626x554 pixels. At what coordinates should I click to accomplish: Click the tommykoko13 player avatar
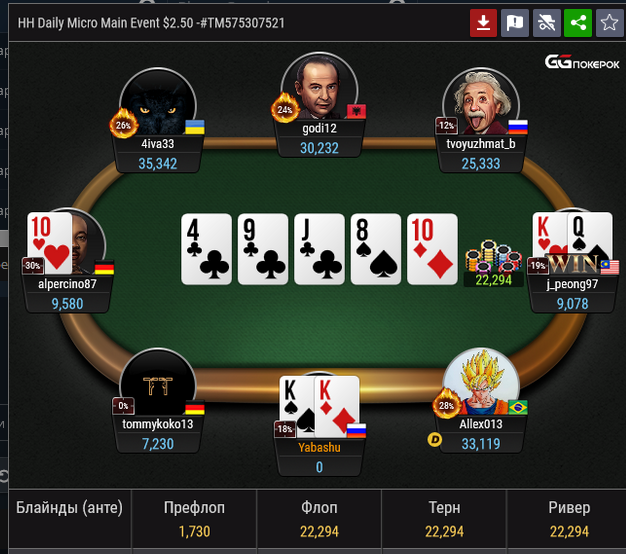[x=158, y=382]
